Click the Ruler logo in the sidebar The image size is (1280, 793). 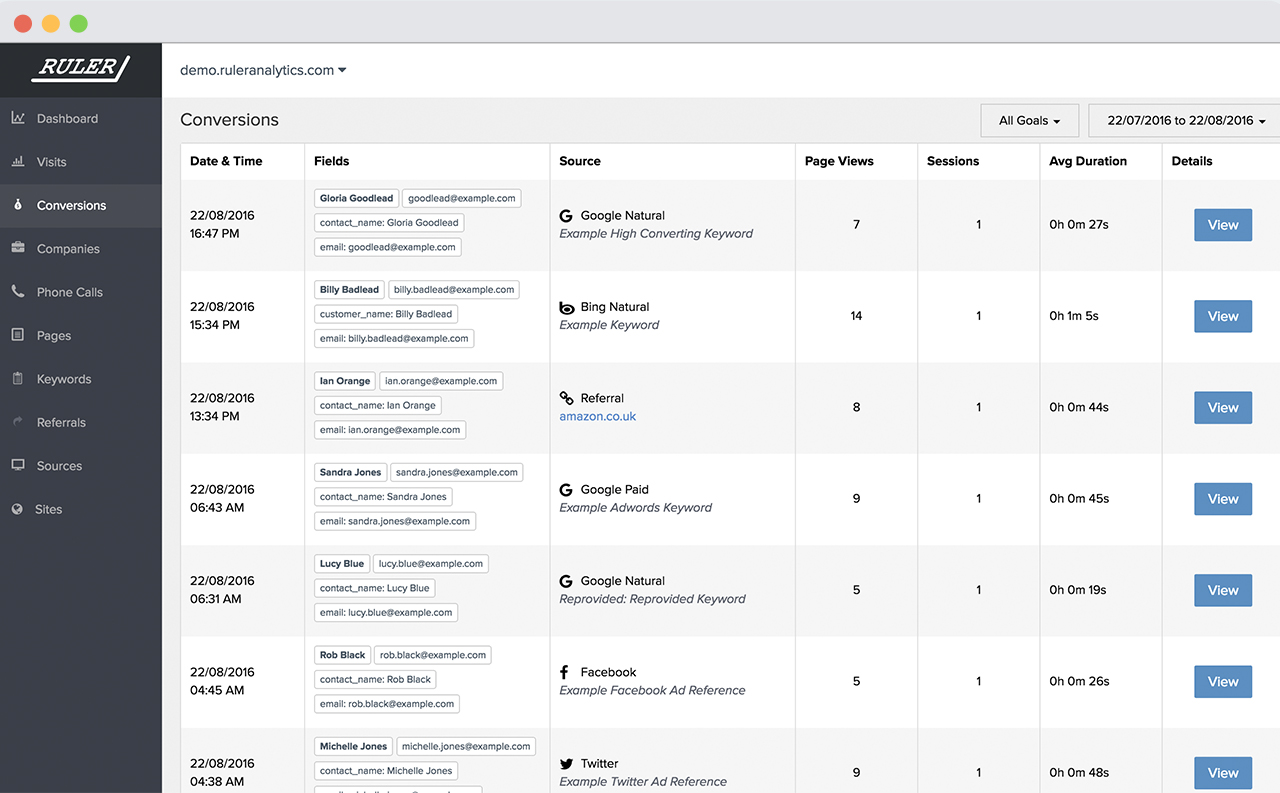coord(80,69)
